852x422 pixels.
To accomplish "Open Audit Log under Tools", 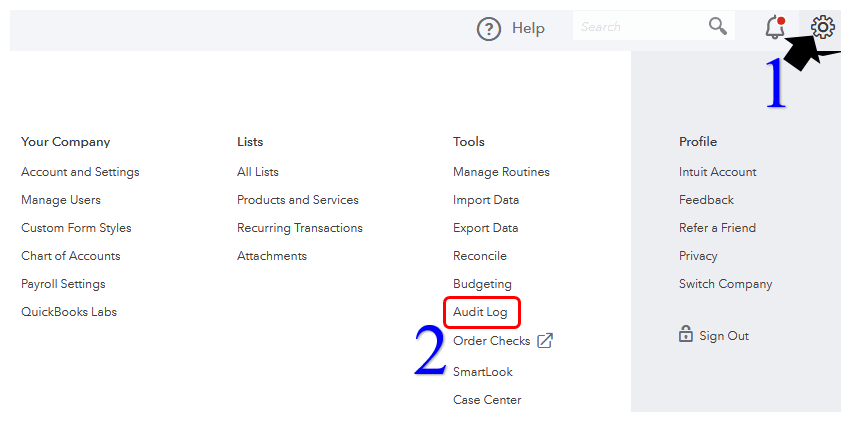I will (480, 313).
